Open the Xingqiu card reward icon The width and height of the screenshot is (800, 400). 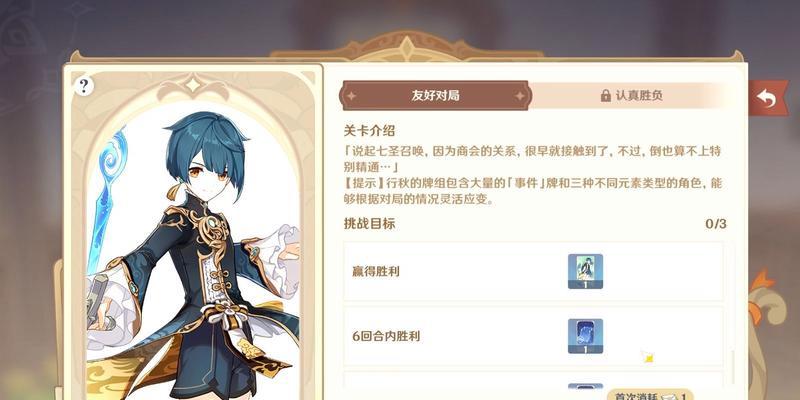(x=585, y=271)
